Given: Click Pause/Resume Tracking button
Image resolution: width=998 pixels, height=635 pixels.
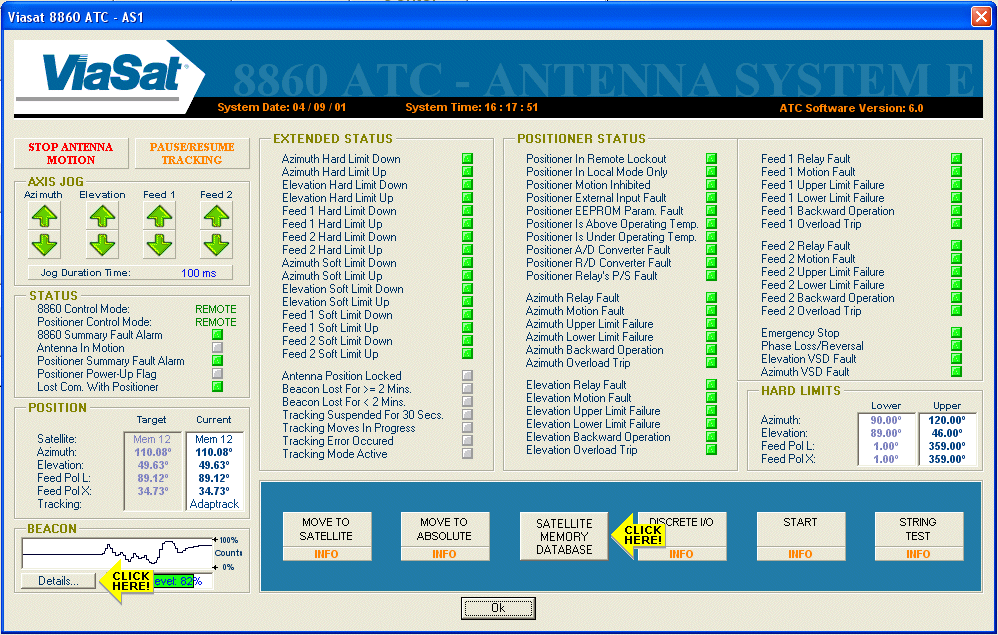Looking at the screenshot, I should point(192,153).
